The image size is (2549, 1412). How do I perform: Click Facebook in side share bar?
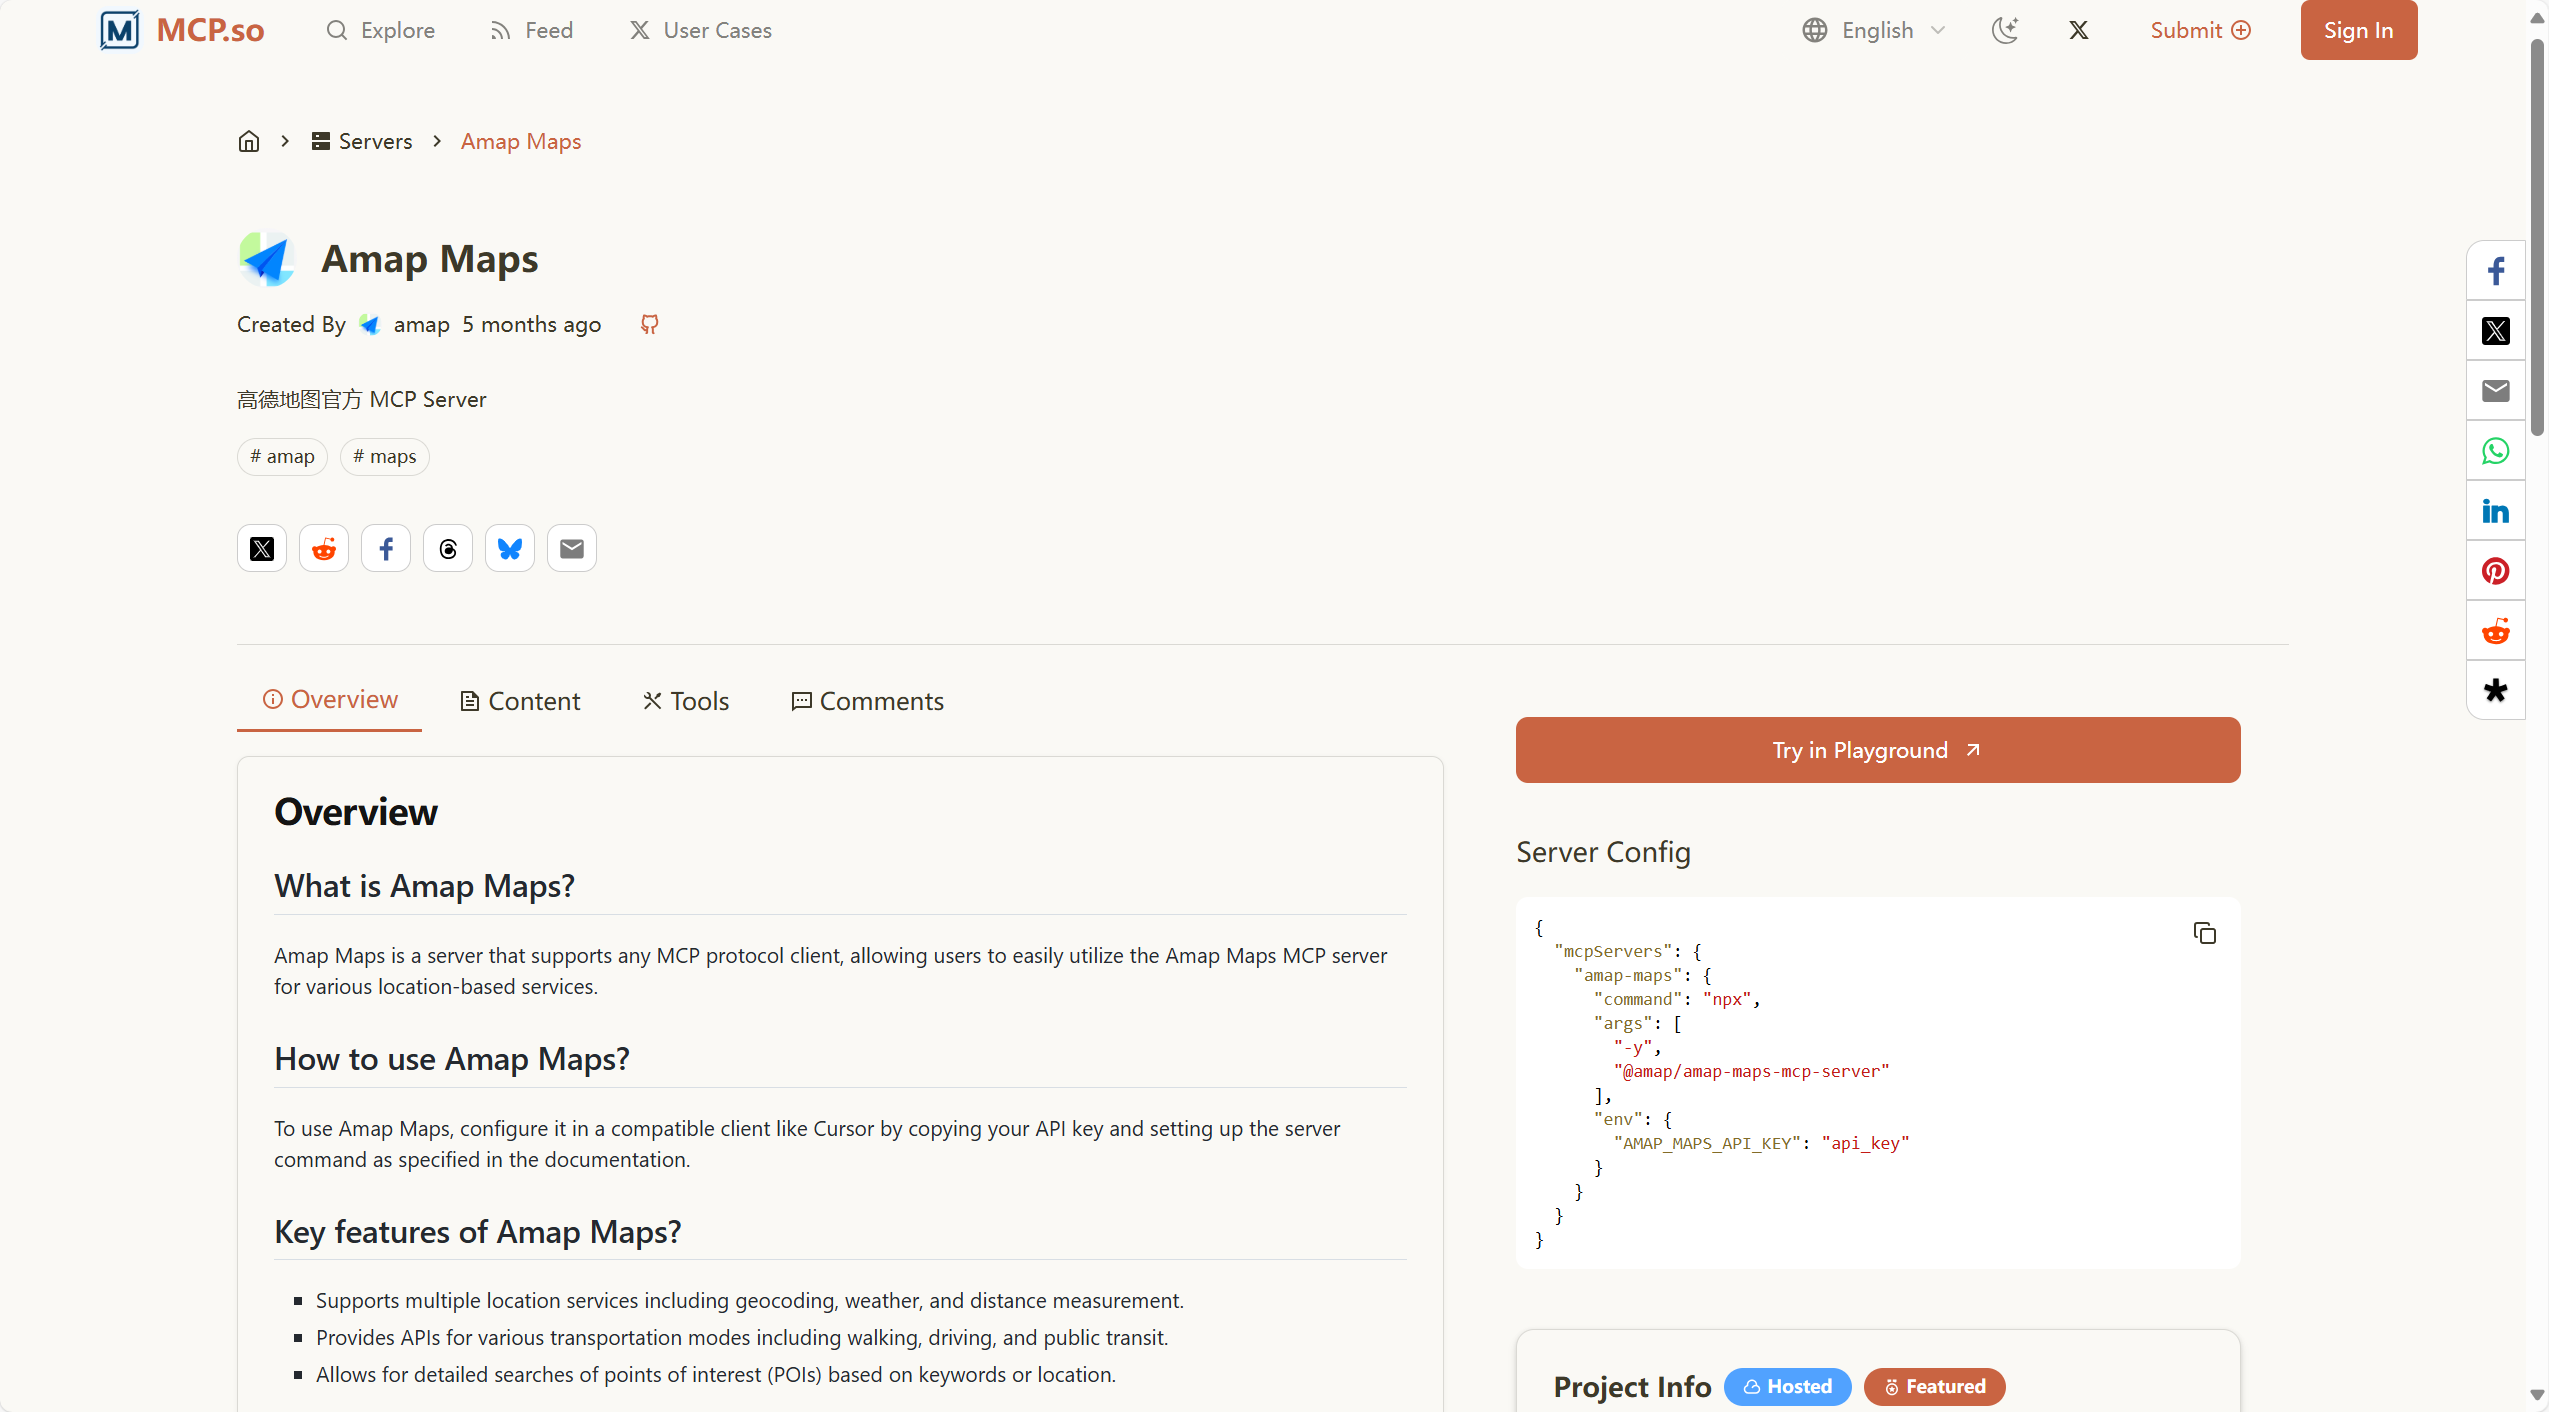coord(2495,271)
